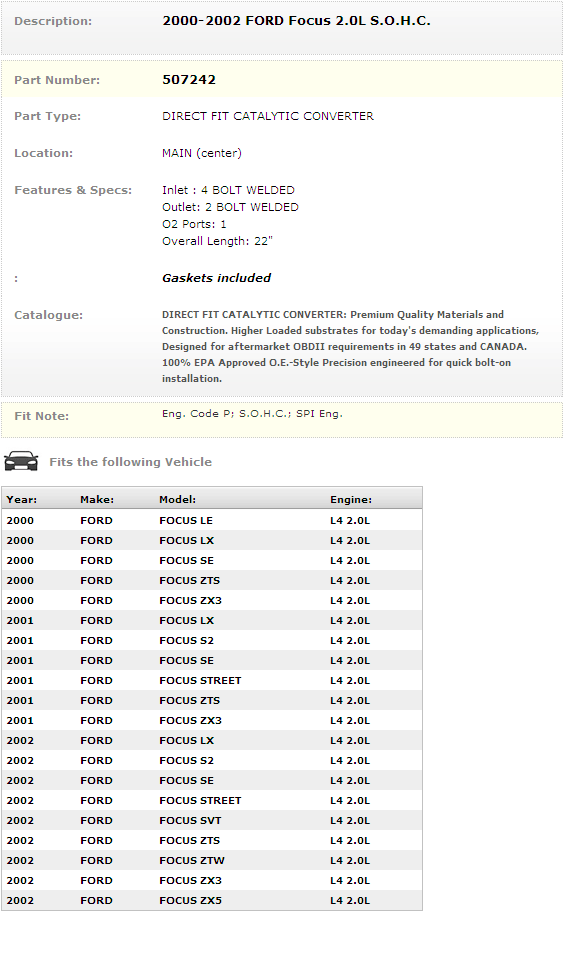Select the 2001 FOCUS SE model cell

[x=186, y=661]
